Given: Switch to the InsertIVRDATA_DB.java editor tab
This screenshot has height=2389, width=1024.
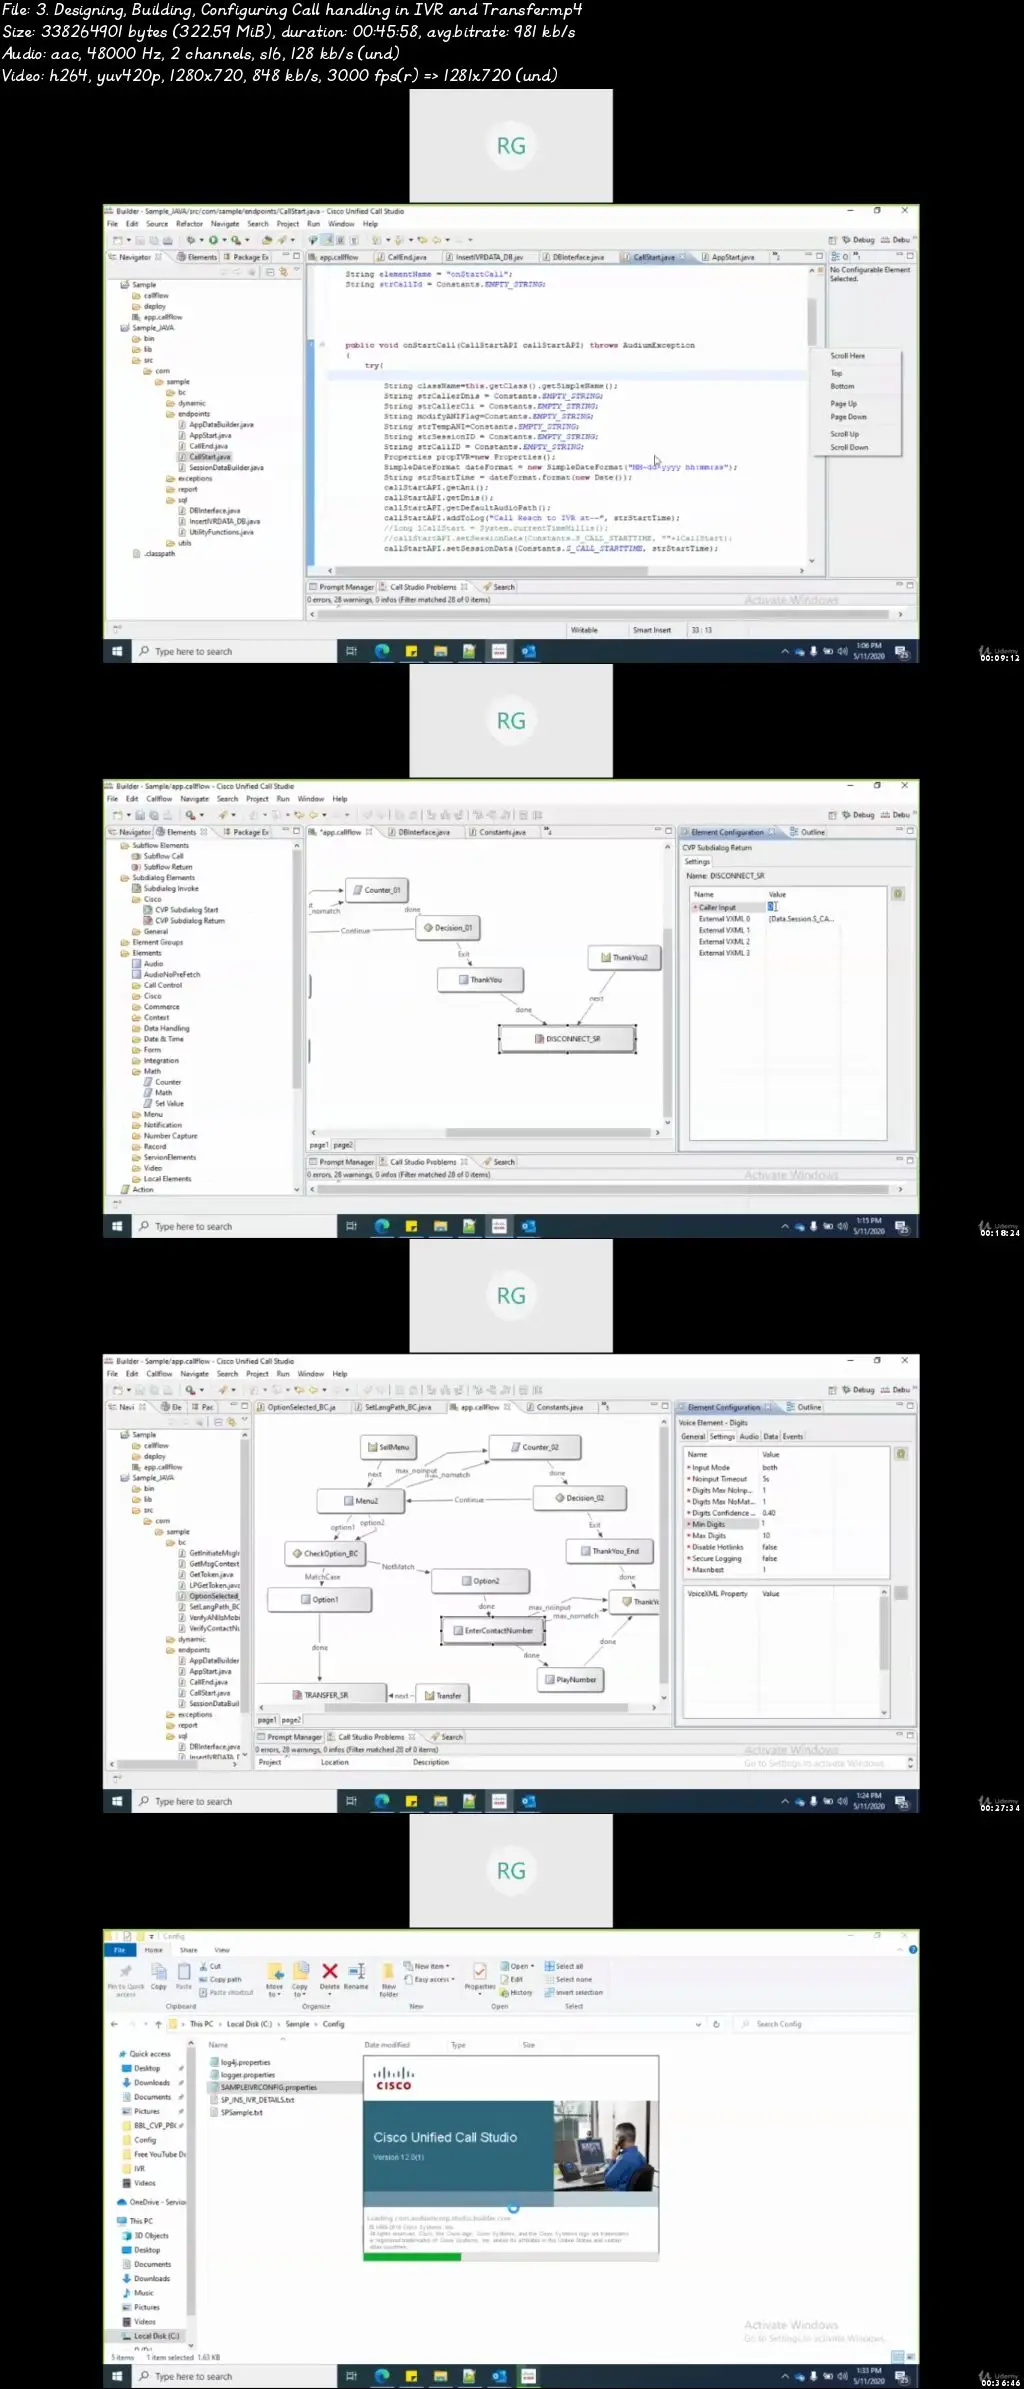Looking at the screenshot, I should pyautogui.click(x=488, y=258).
